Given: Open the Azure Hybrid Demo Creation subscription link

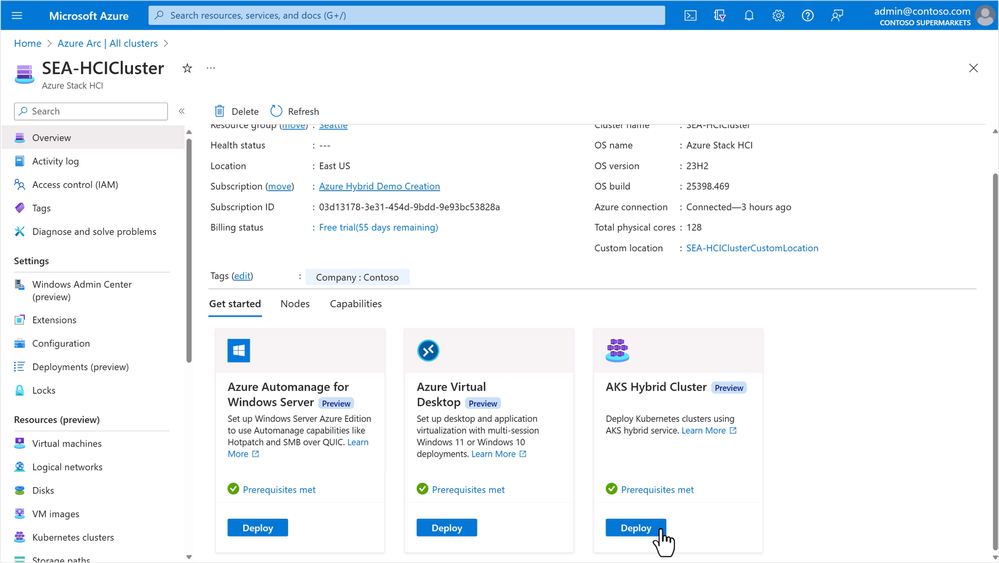Looking at the screenshot, I should coord(379,187).
